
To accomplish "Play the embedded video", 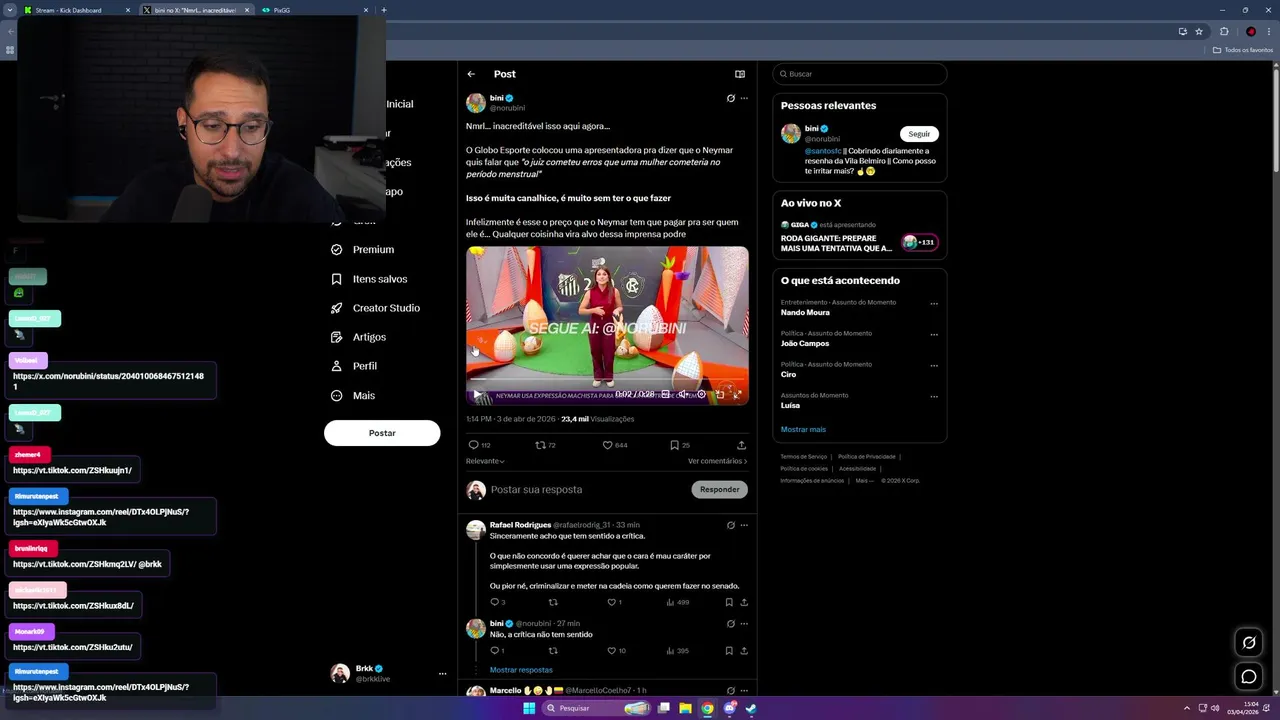I will click(477, 394).
